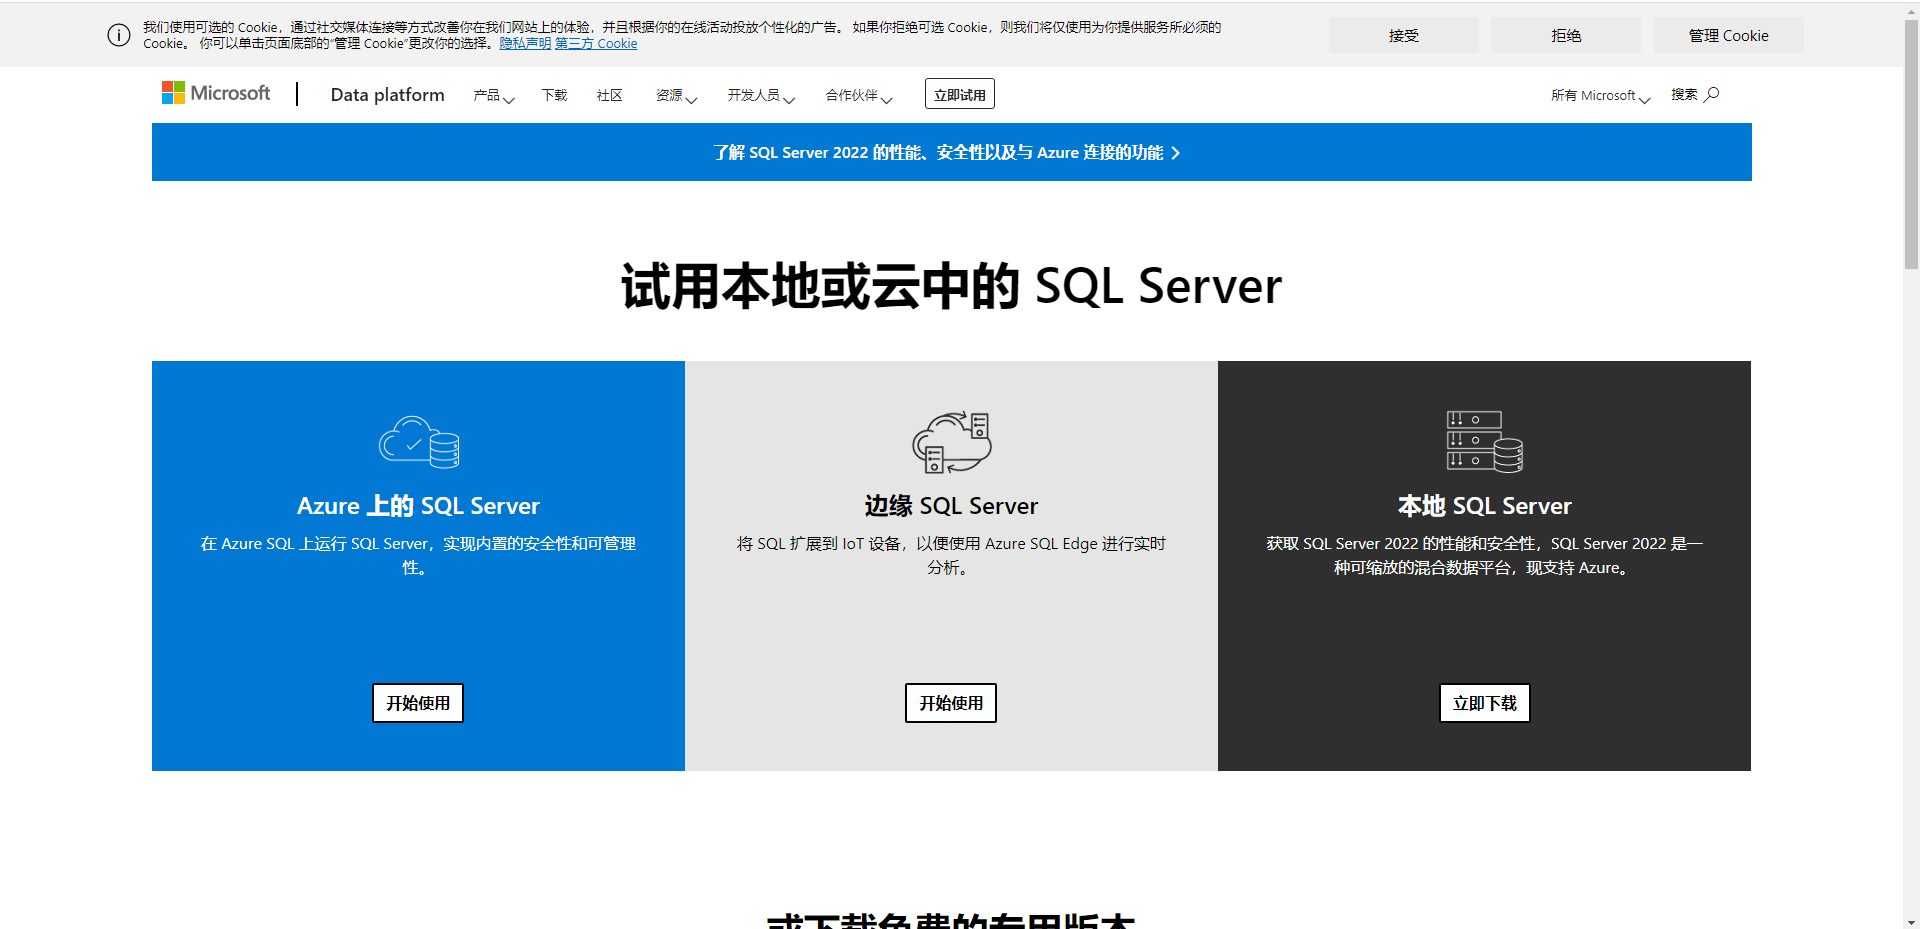The height and width of the screenshot is (929, 1920).
Task: Click the search magnifier icon
Action: (x=1712, y=94)
